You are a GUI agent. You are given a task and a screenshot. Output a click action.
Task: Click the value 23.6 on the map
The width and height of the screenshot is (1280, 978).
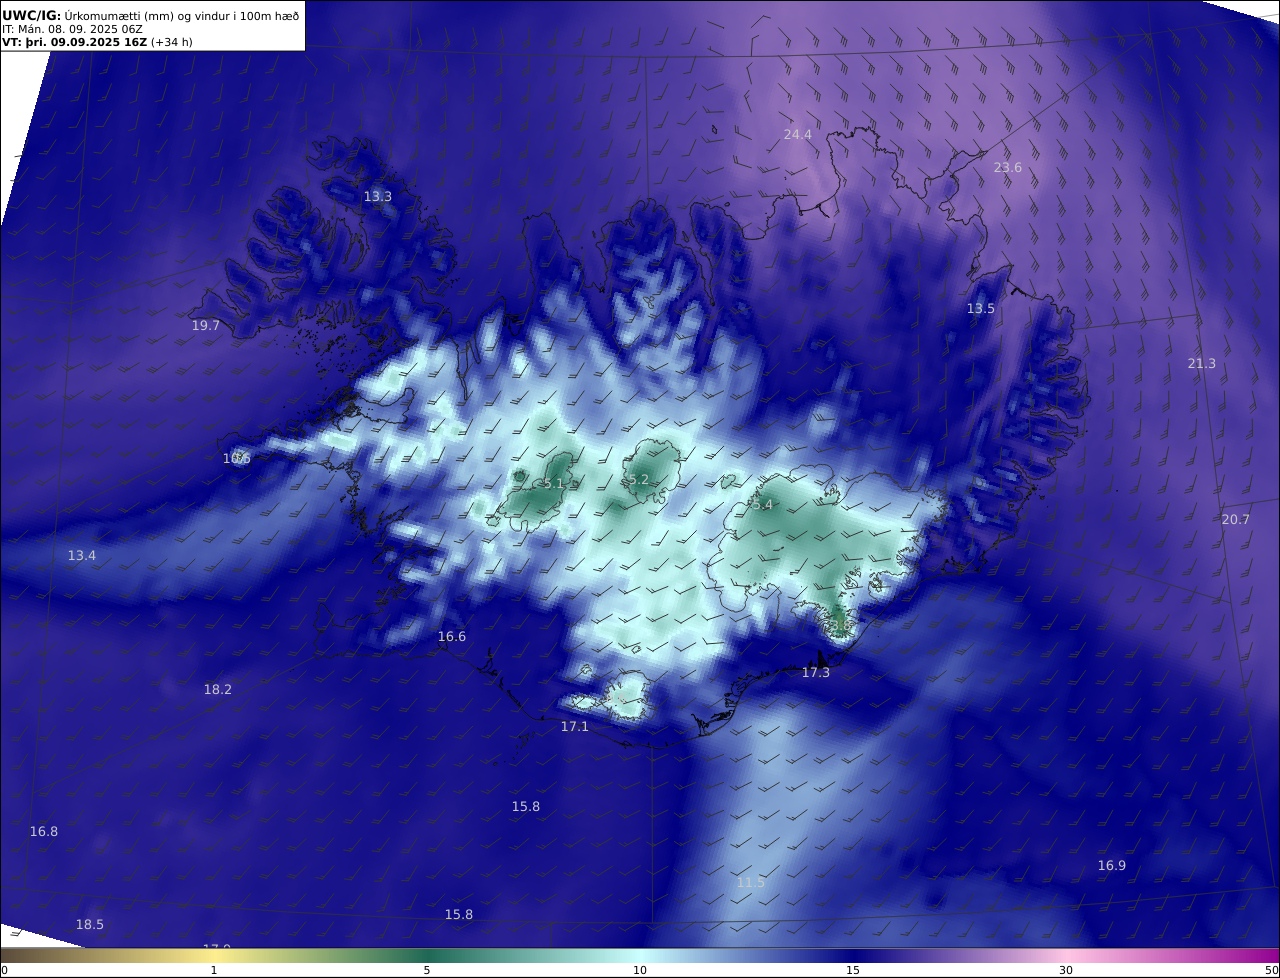click(x=1008, y=167)
